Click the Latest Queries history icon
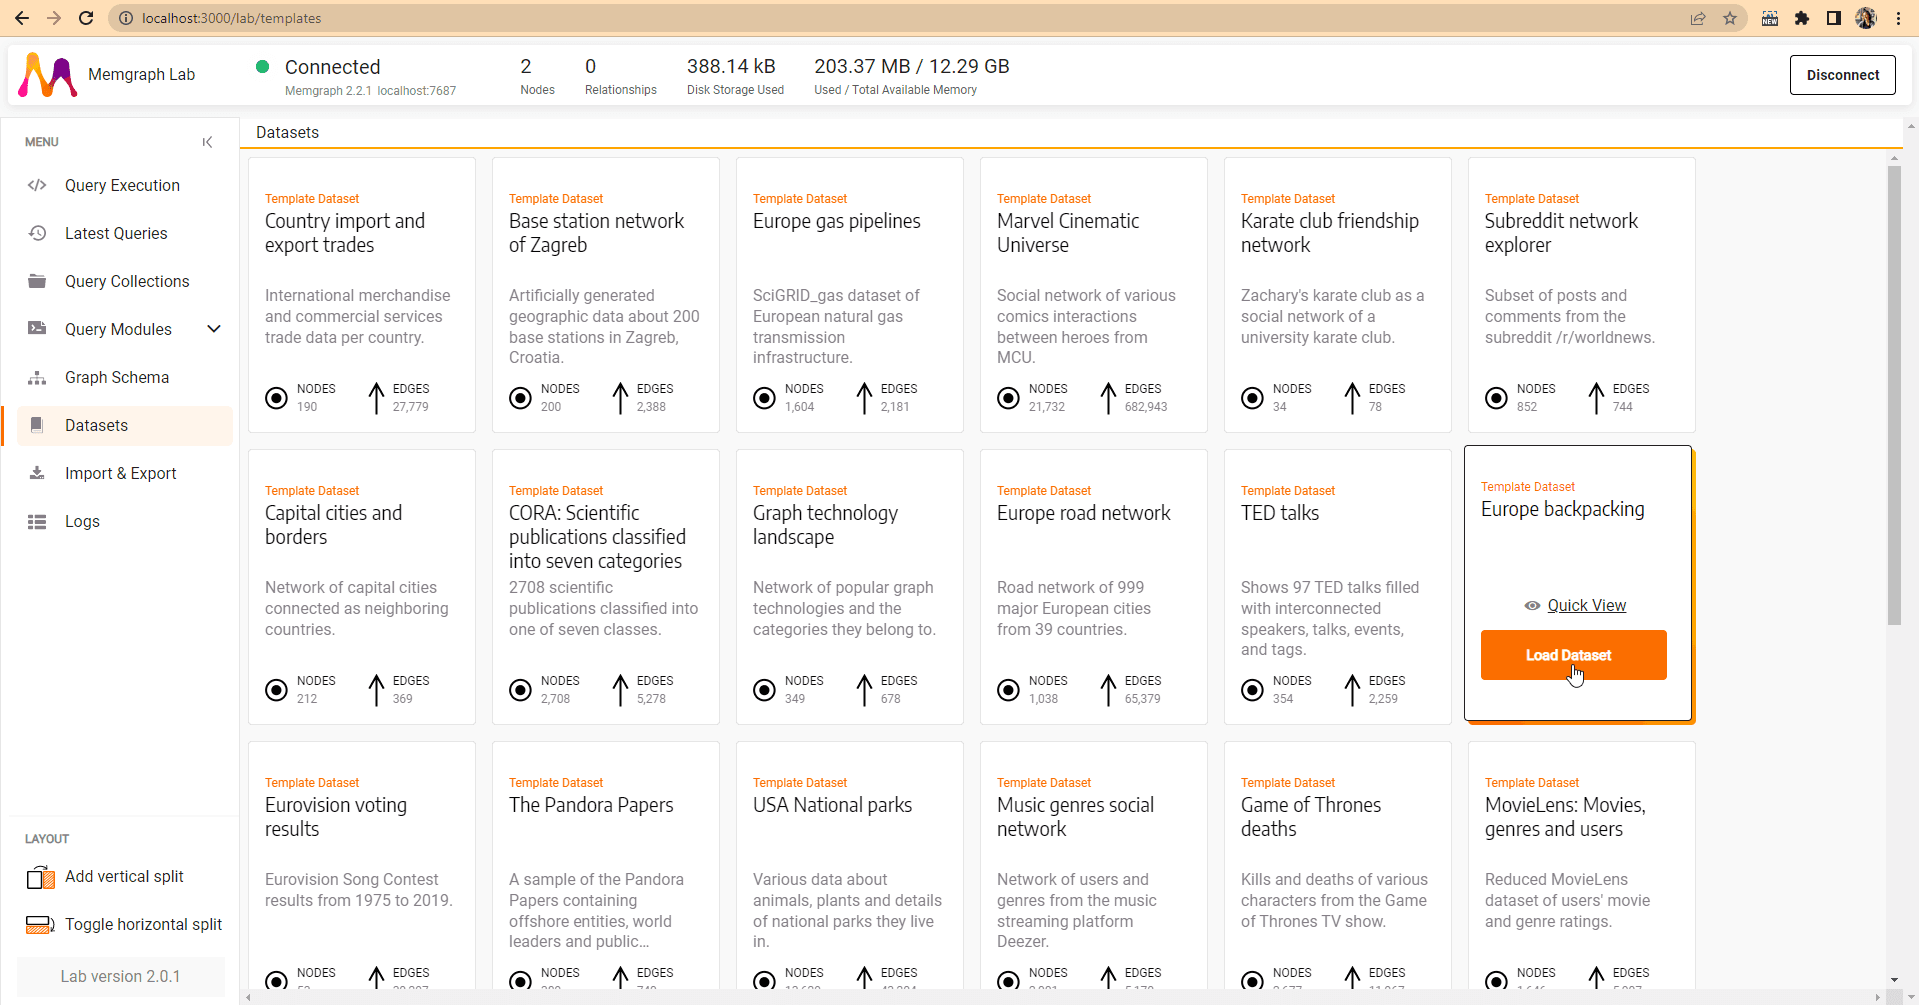The image size is (1919, 1005). (x=37, y=233)
